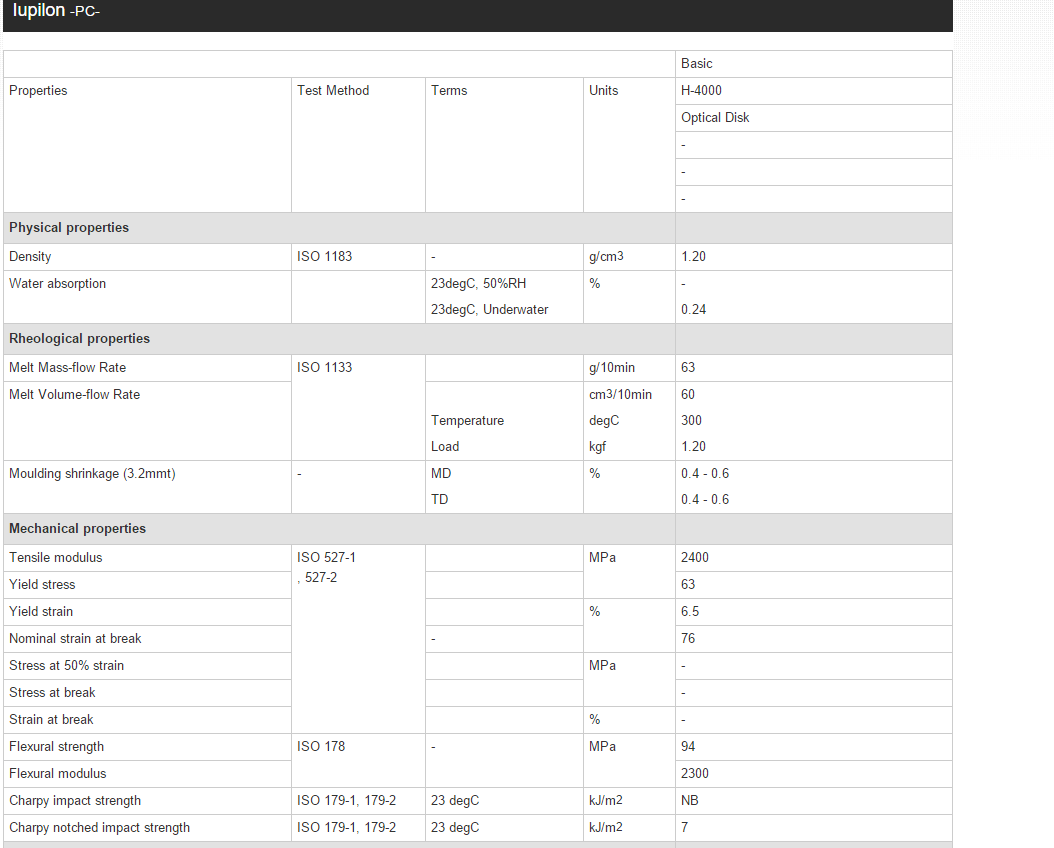Select the 23degC, 50%RH term
1054x848 pixels.
[x=479, y=284]
